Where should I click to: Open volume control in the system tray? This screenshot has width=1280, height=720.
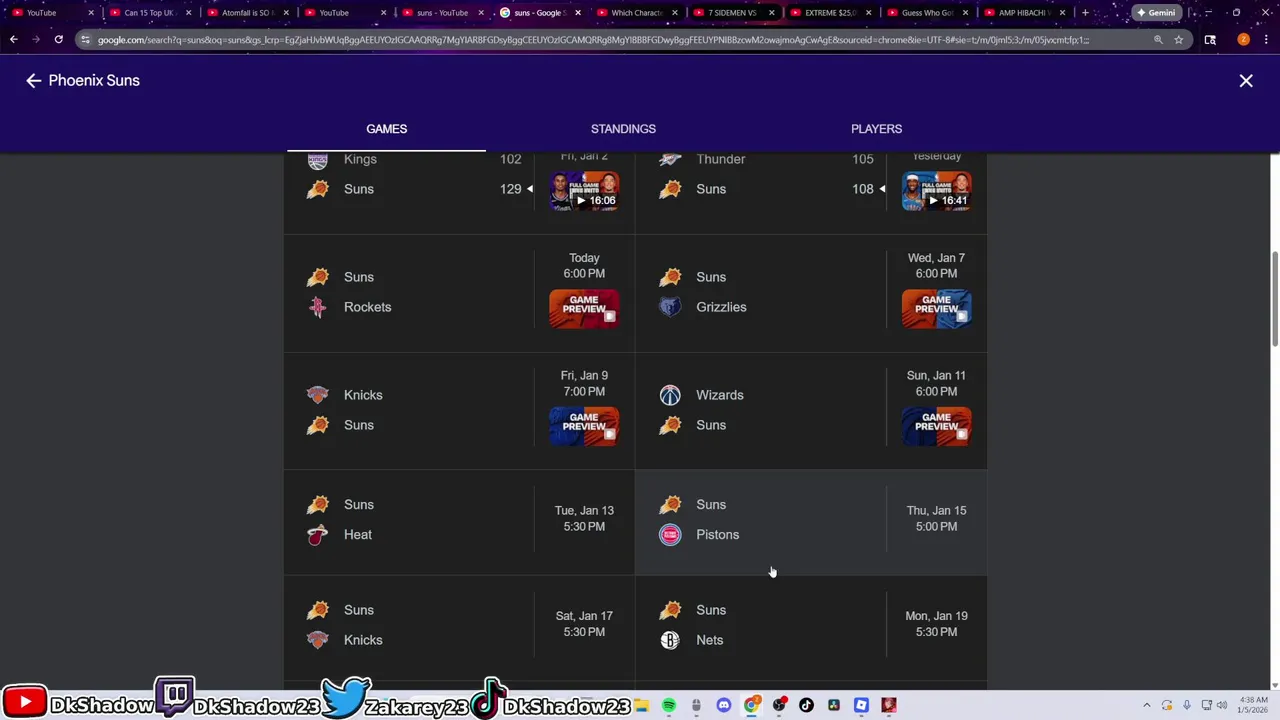(1222, 706)
